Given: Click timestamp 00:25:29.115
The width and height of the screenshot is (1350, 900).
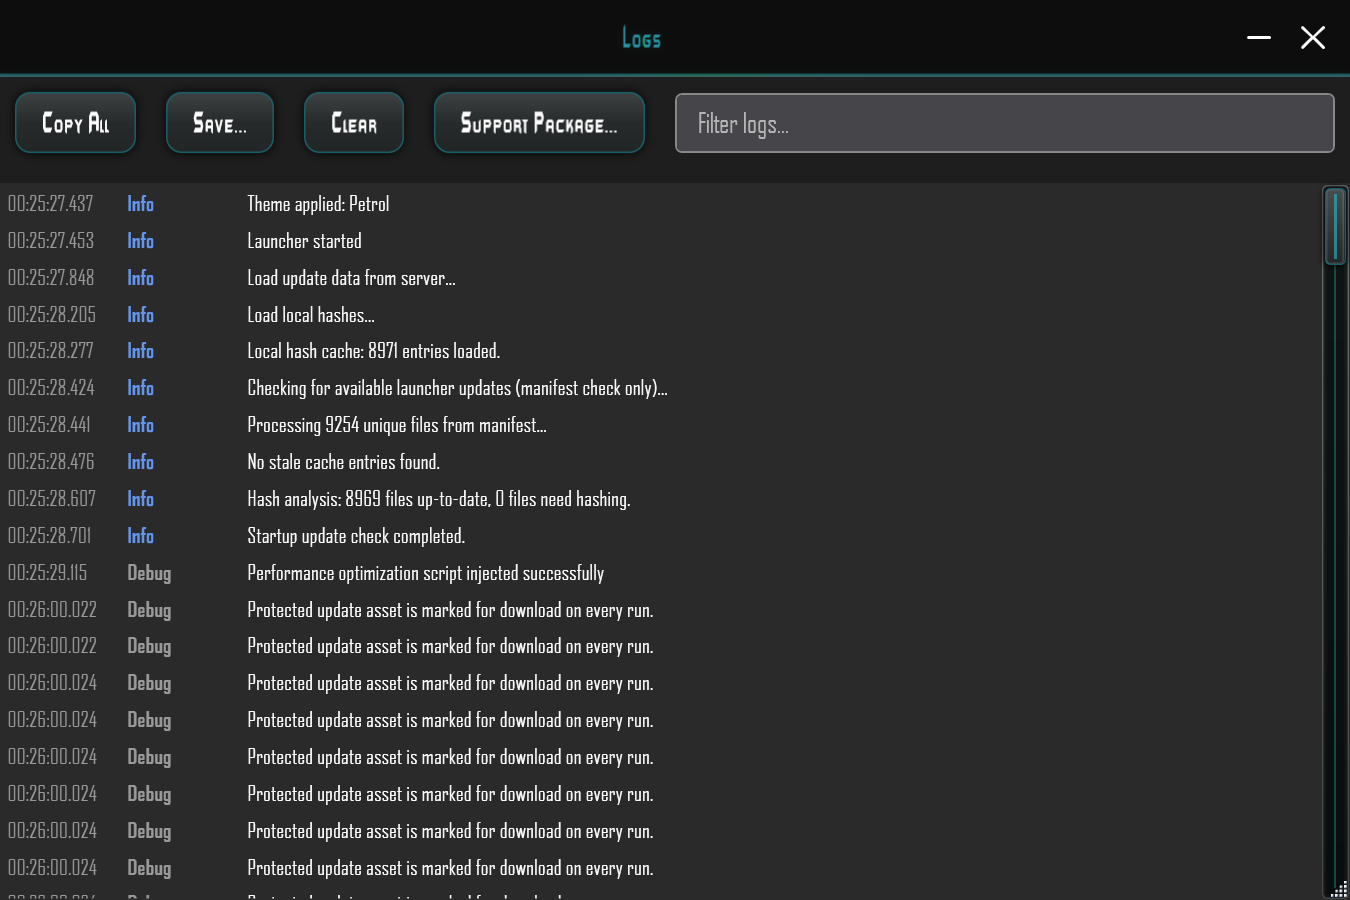Looking at the screenshot, I should click(x=48, y=573).
